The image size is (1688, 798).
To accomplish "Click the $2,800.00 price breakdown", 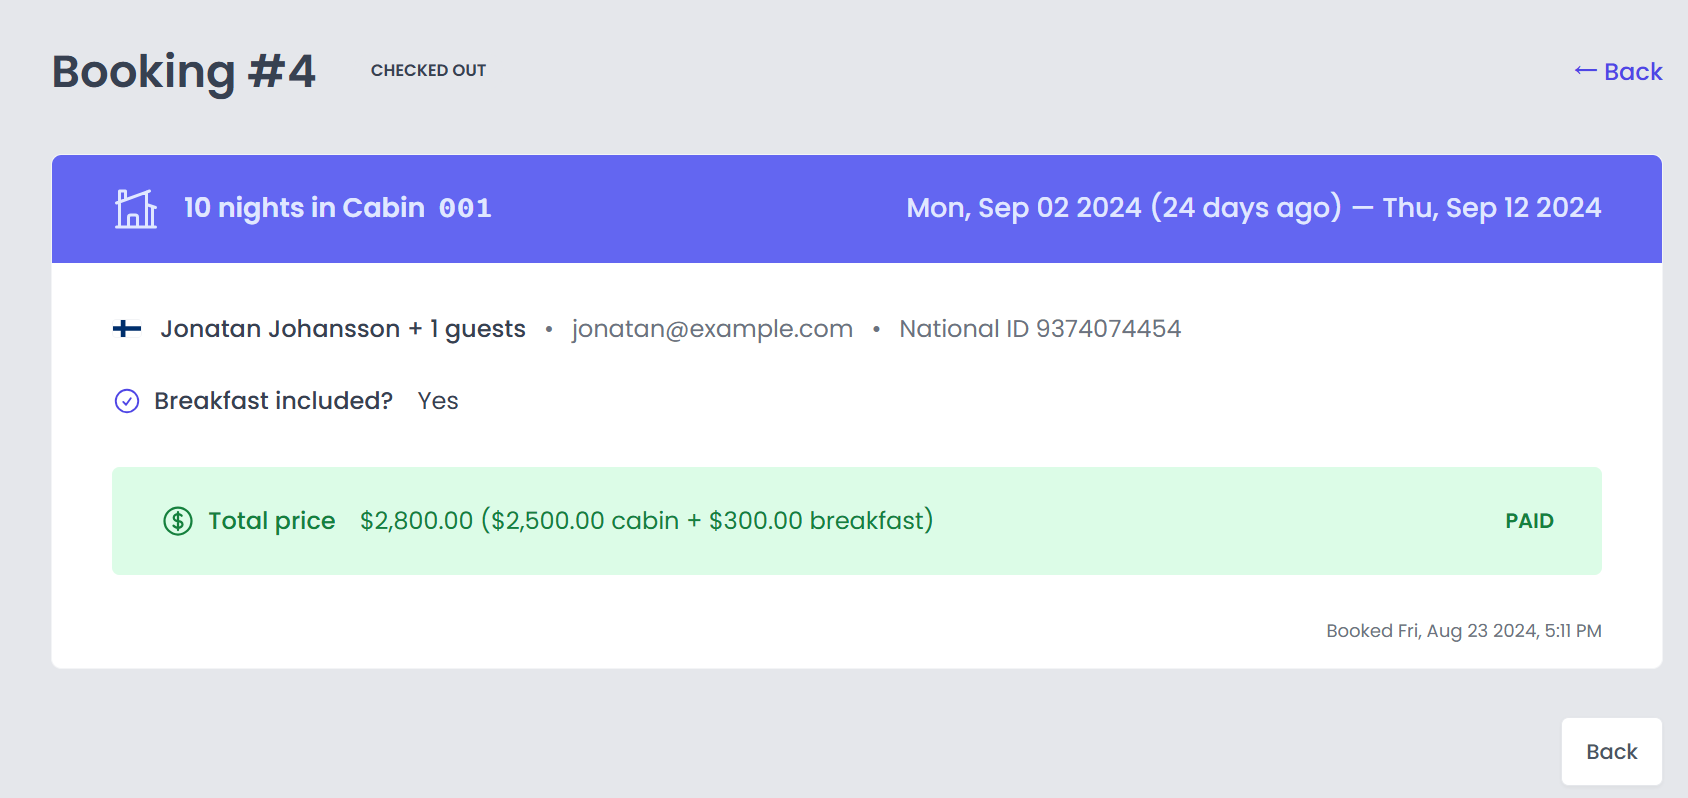I will click(646, 521).
